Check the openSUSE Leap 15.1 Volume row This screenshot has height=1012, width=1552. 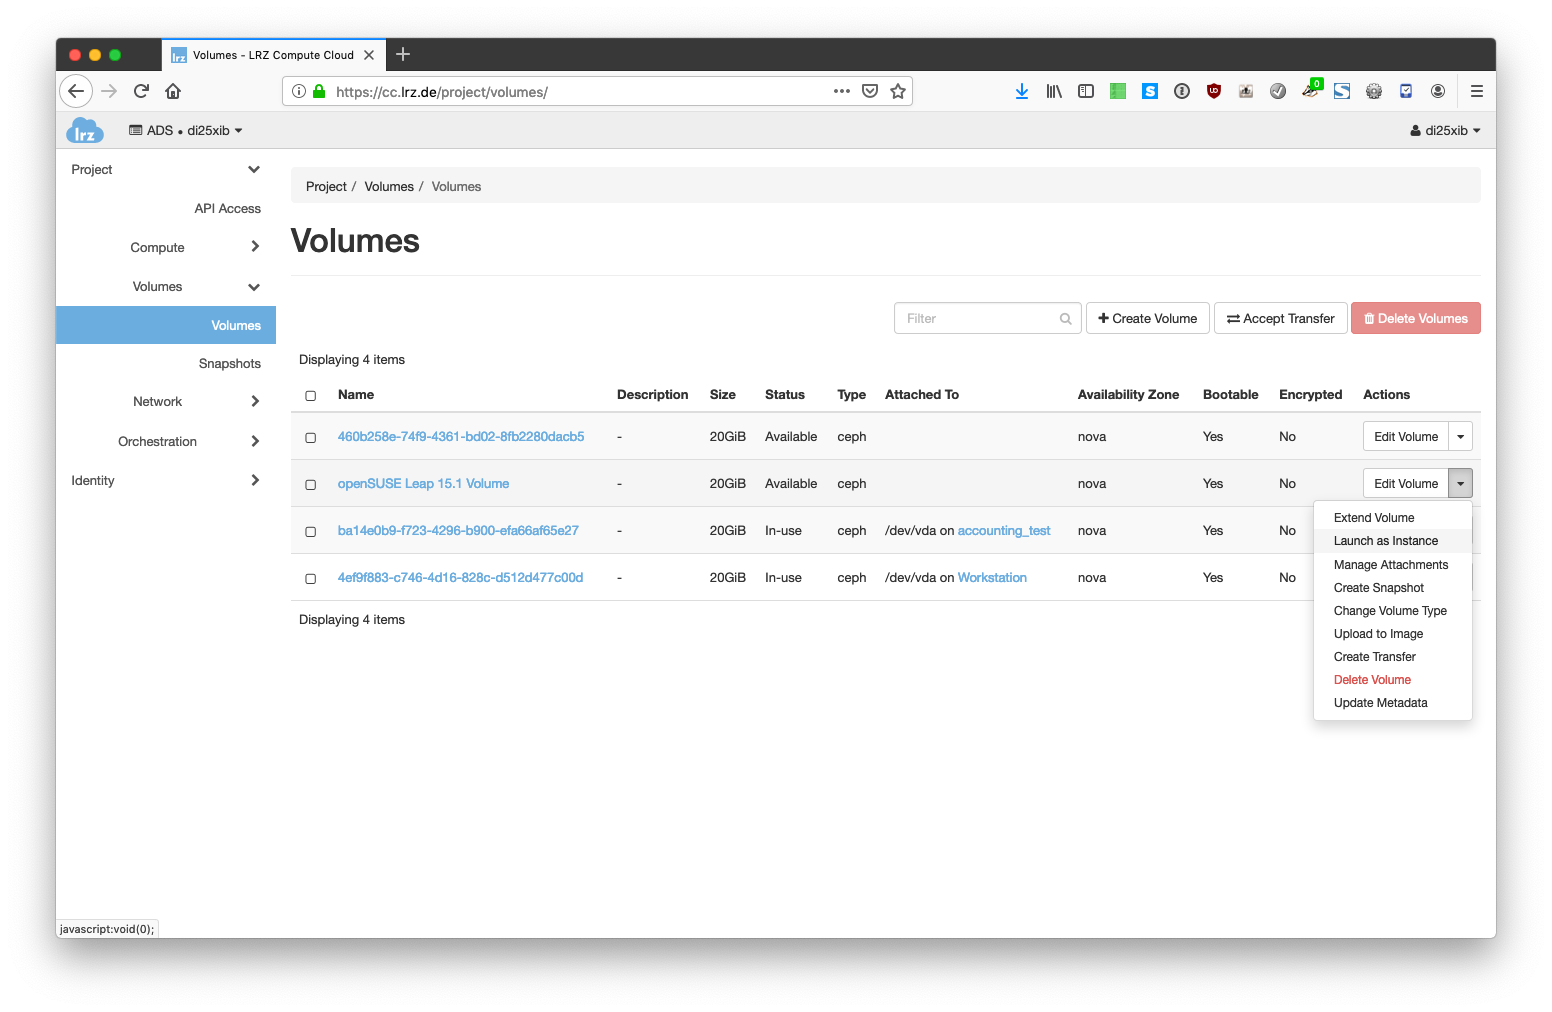pyautogui.click(x=311, y=485)
